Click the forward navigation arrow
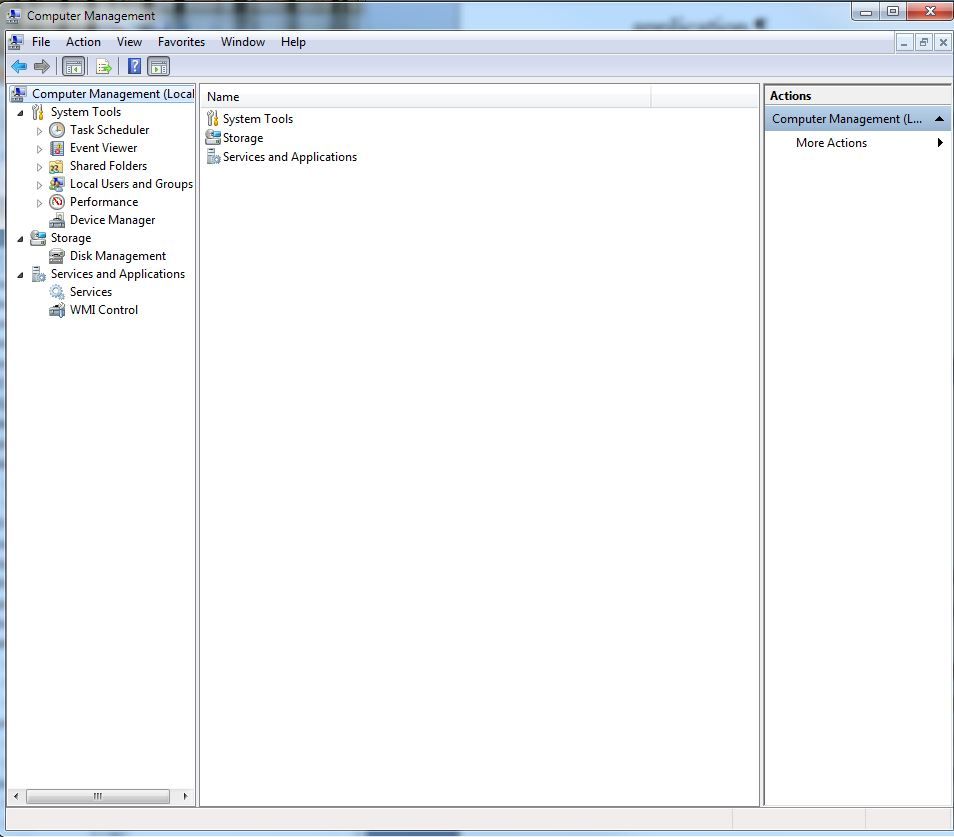The width and height of the screenshot is (954, 837). pyautogui.click(x=40, y=66)
